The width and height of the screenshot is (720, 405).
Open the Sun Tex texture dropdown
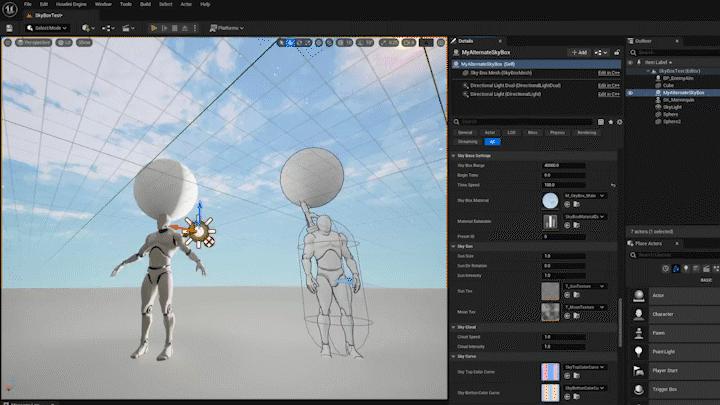583,286
